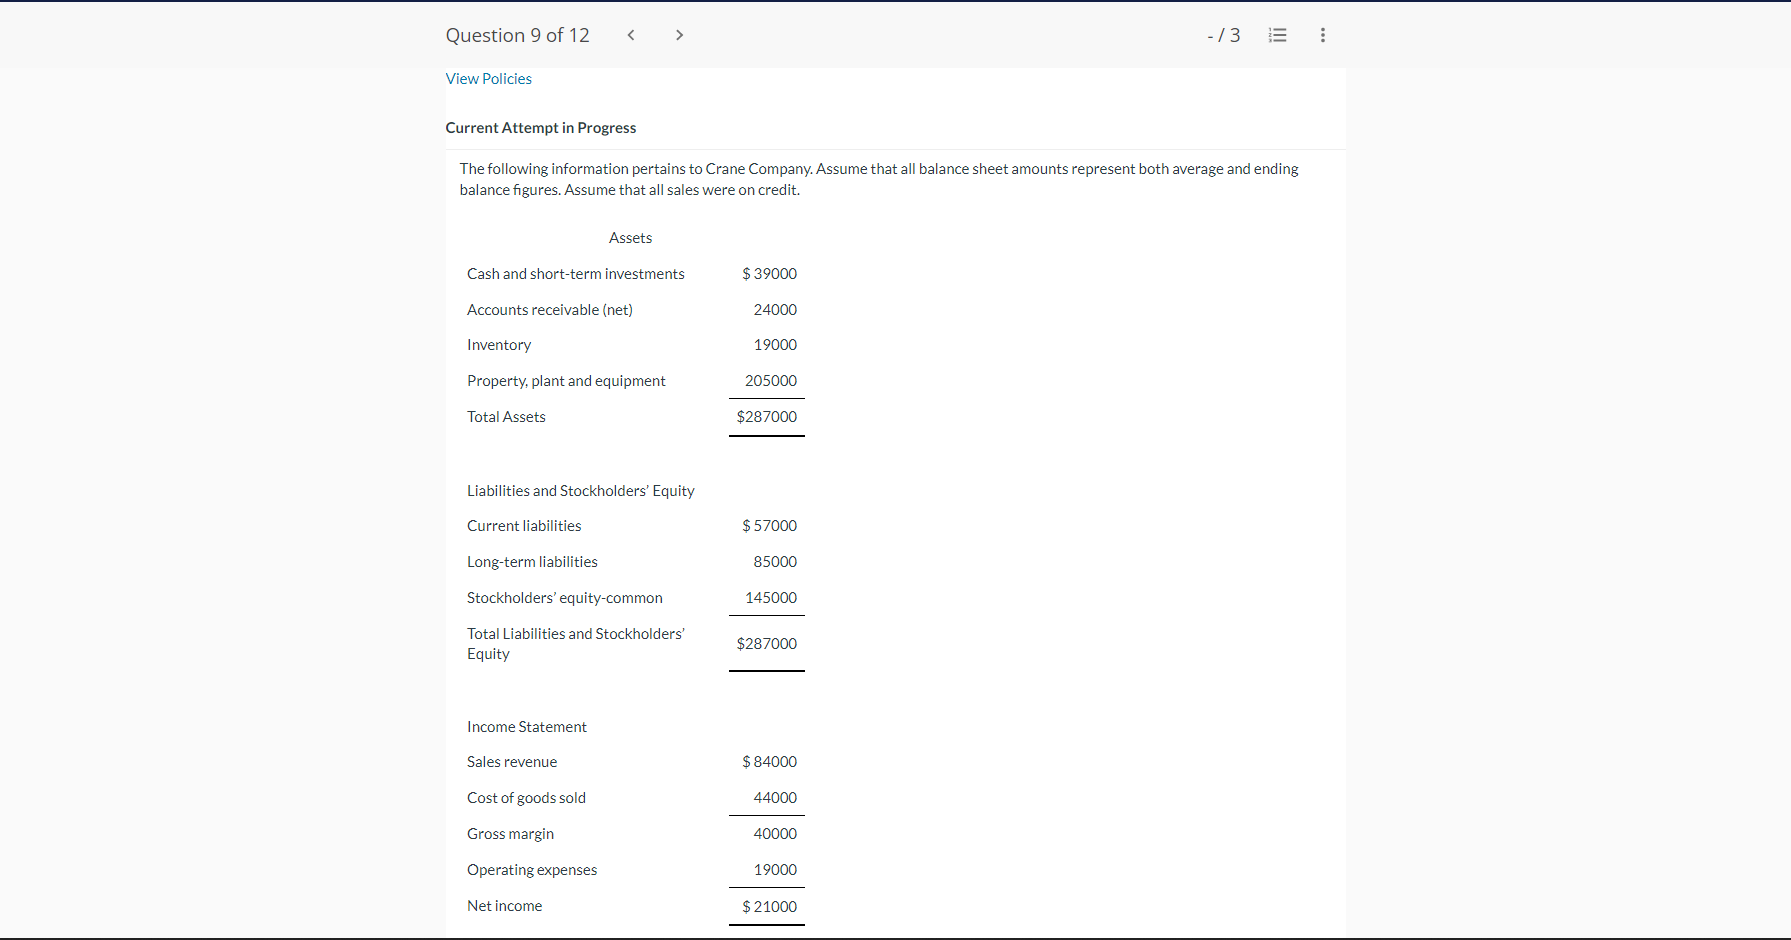
Task: Click the Cost of goods sold label
Action: click(x=526, y=798)
